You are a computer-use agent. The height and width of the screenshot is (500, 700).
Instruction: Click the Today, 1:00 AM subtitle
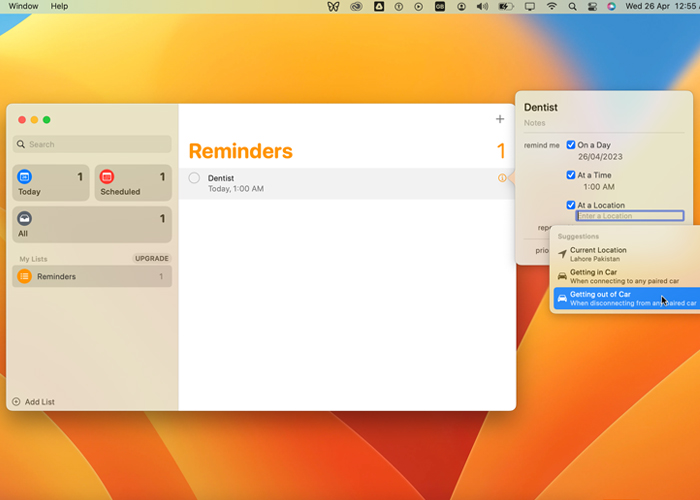pyautogui.click(x=236, y=189)
